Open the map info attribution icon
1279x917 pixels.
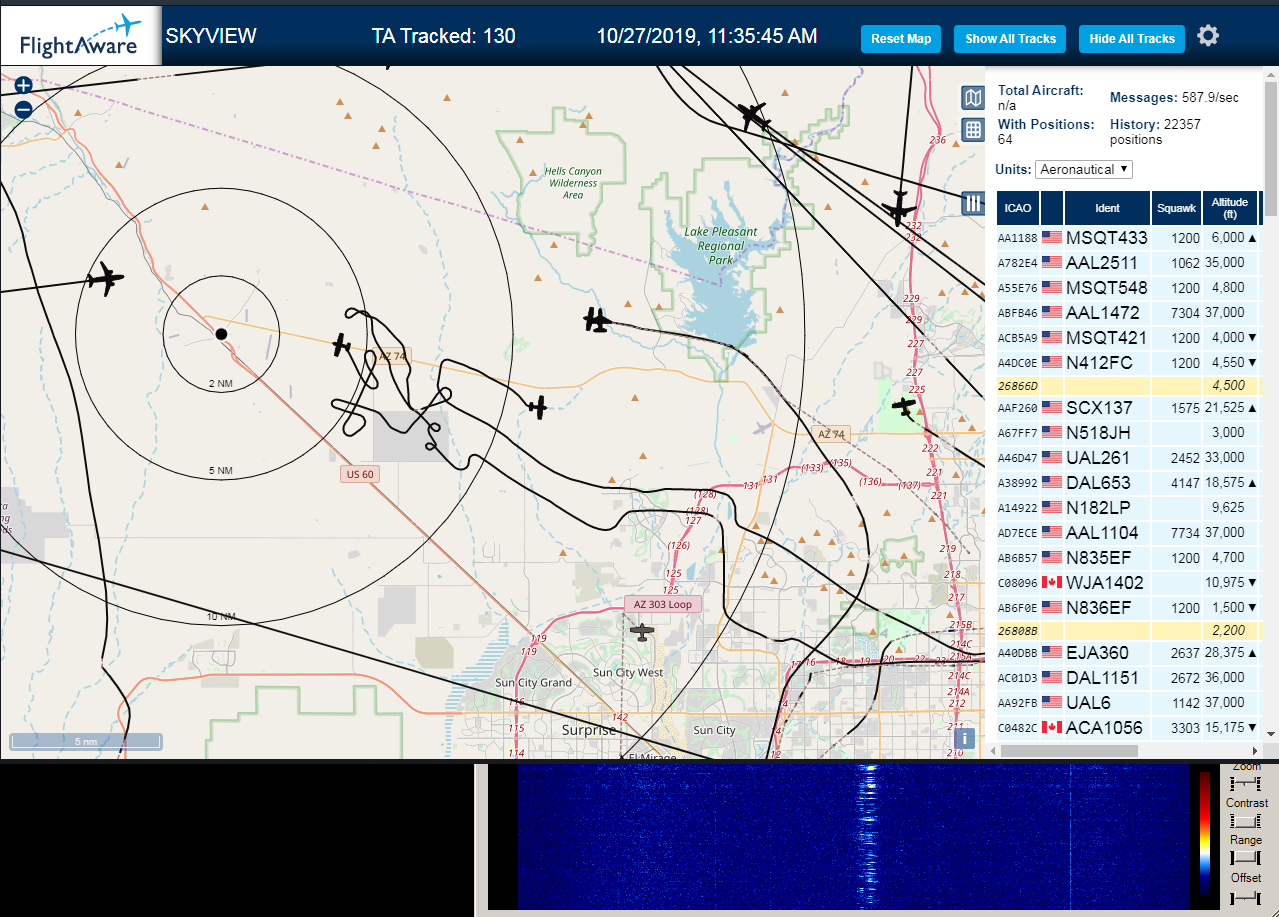964,738
